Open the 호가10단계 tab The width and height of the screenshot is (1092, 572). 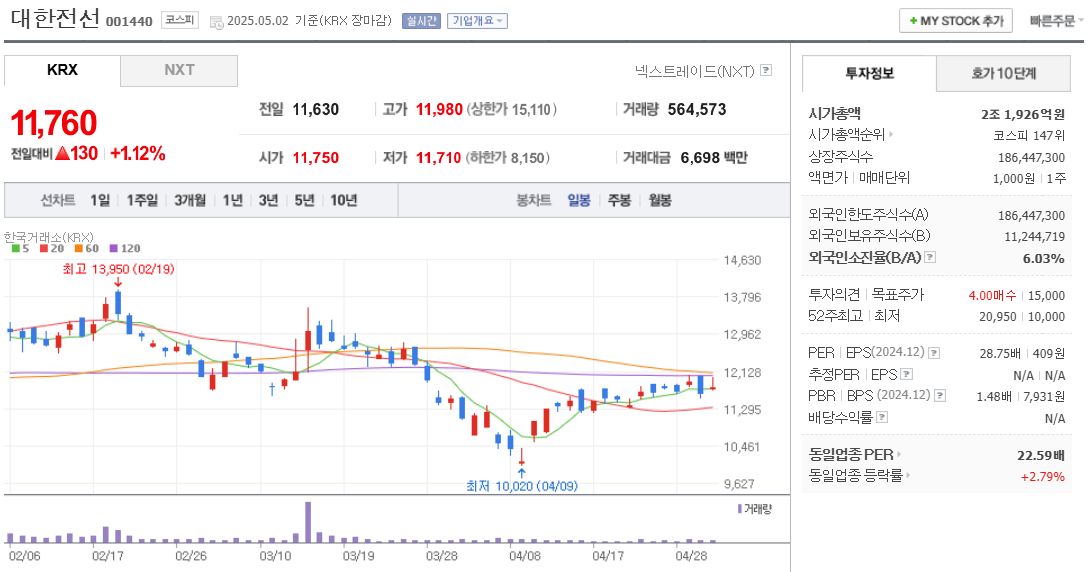pos(1004,73)
